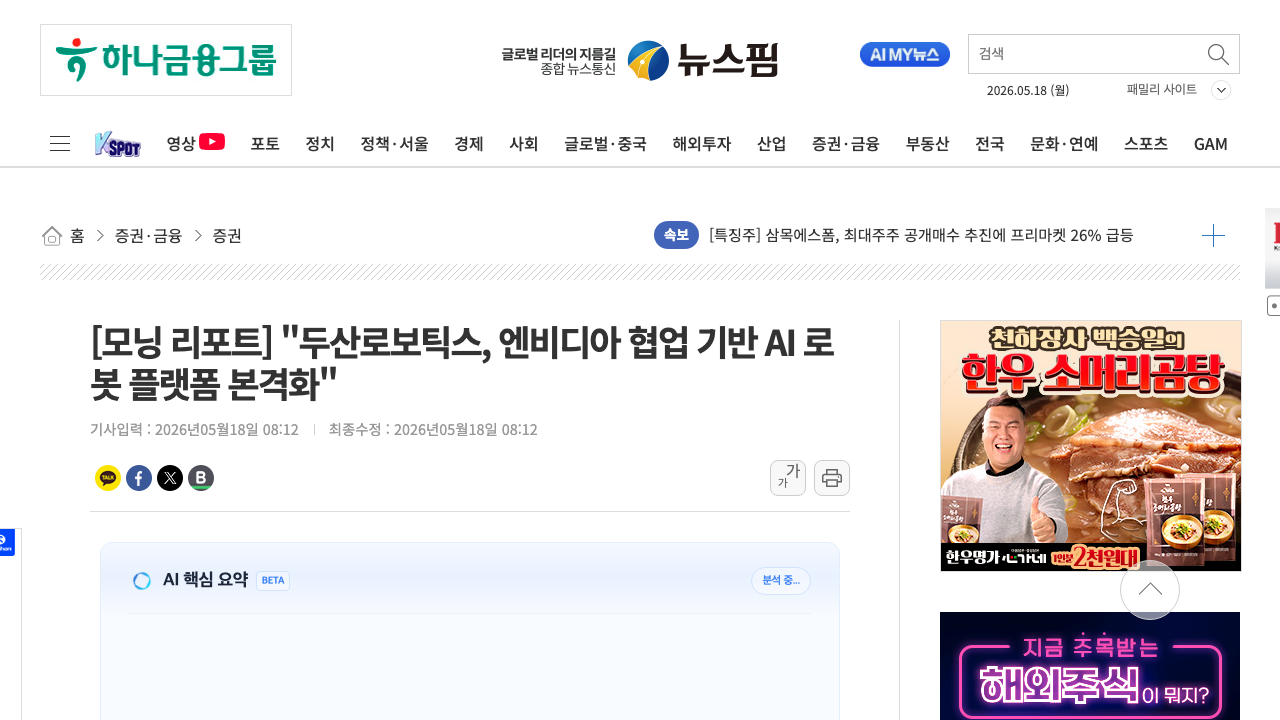The height and width of the screenshot is (720, 1280).
Task: Print the article with printer icon
Action: tap(832, 478)
